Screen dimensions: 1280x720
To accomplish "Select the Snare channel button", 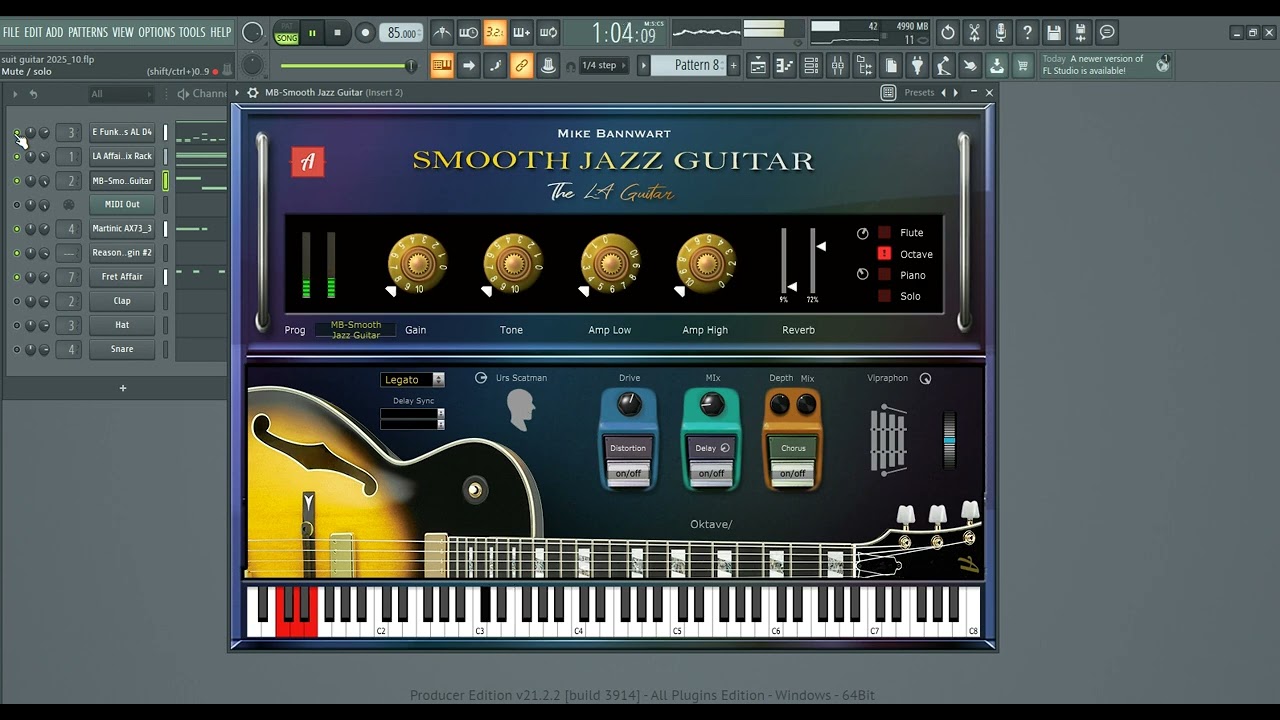I will tap(122, 349).
